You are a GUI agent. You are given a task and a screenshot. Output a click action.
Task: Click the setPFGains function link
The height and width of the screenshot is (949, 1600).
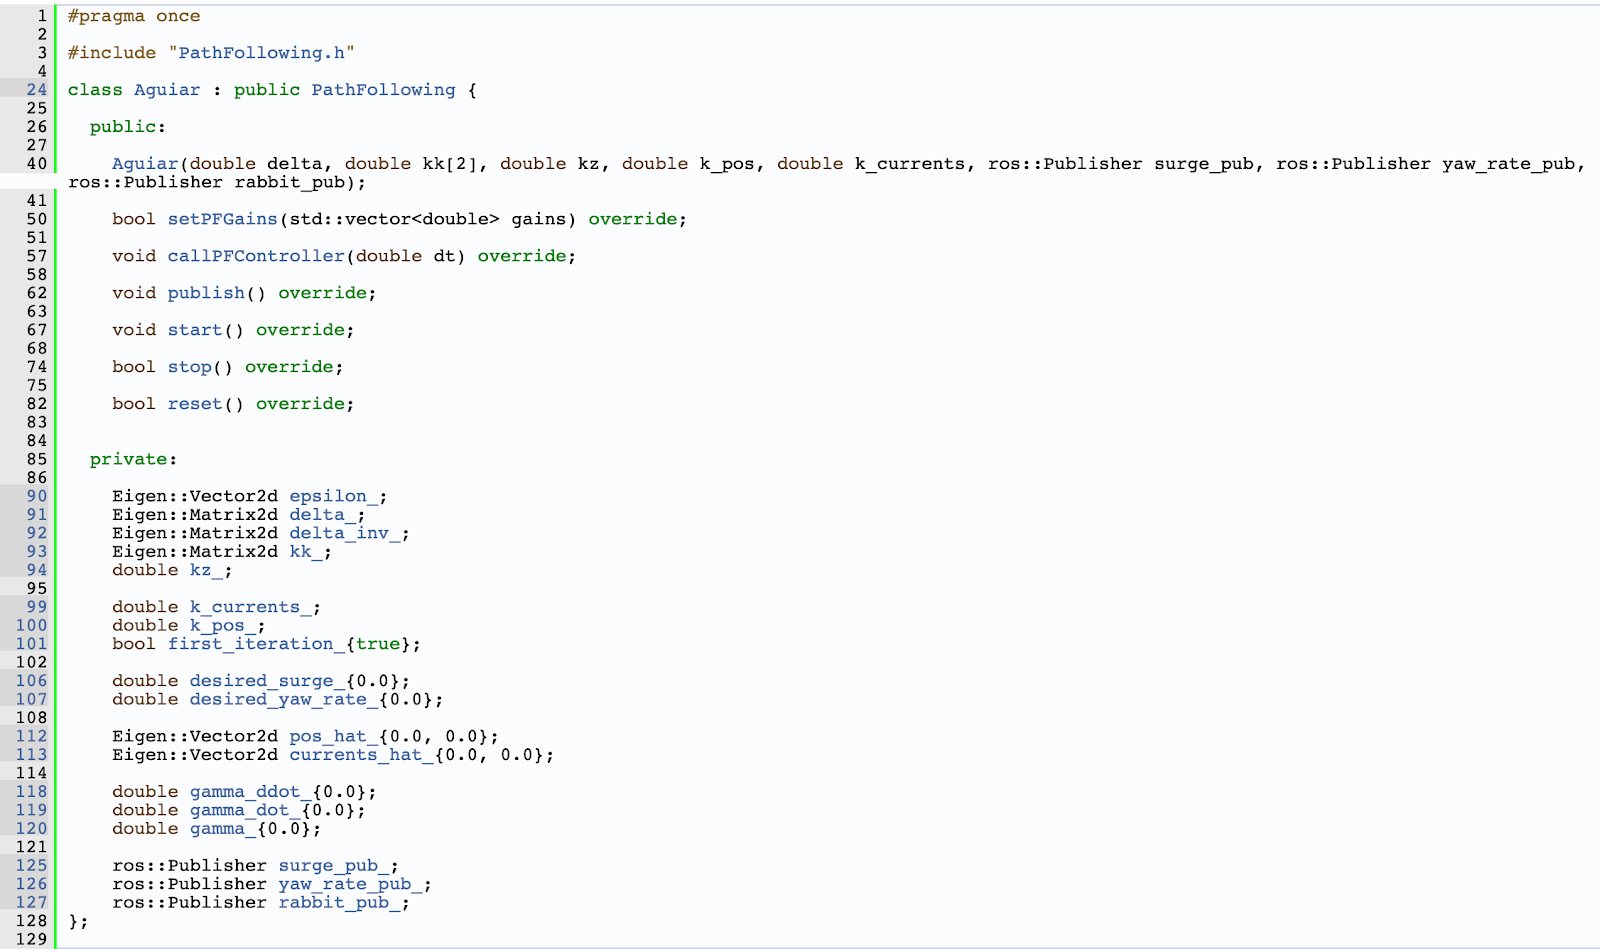click(222, 219)
